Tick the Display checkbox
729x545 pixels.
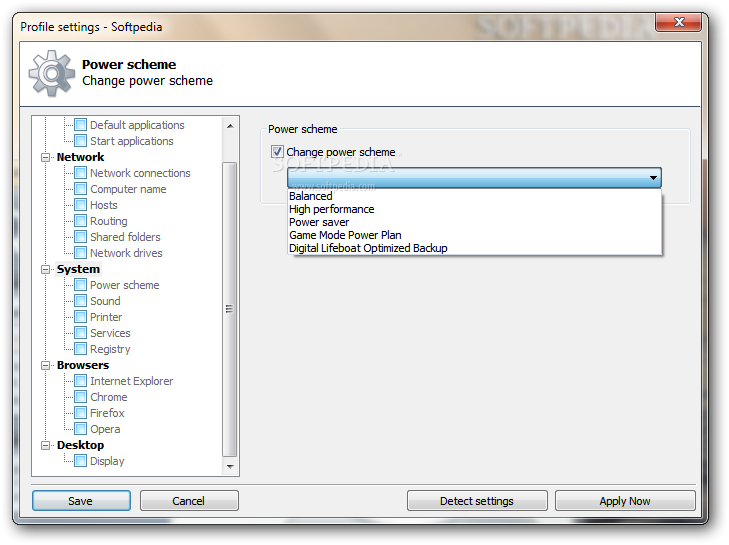click(x=80, y=460)
